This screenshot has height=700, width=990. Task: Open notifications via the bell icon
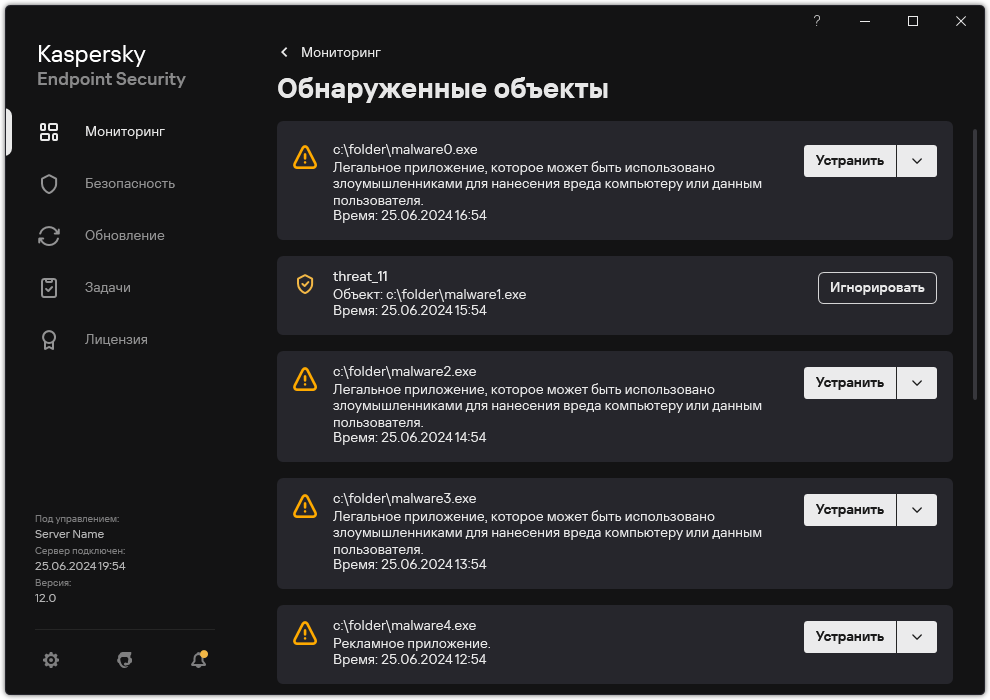click(x=198, y=660)
